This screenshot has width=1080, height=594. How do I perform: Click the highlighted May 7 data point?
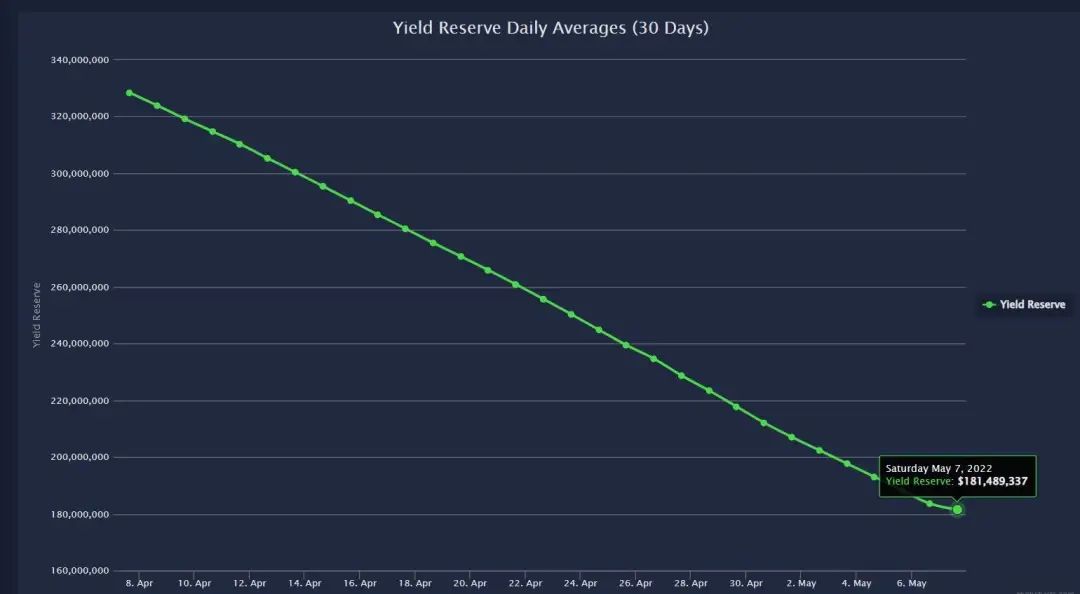pyautogui.click(x=957, y=510)
